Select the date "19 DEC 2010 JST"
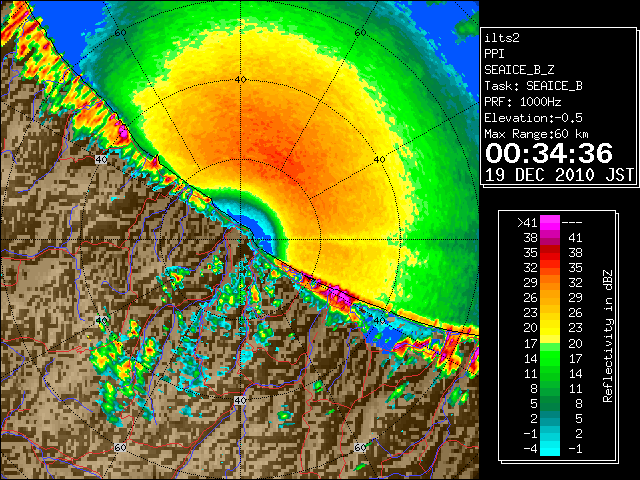The image size is (640, 480). tap(559, 175)
